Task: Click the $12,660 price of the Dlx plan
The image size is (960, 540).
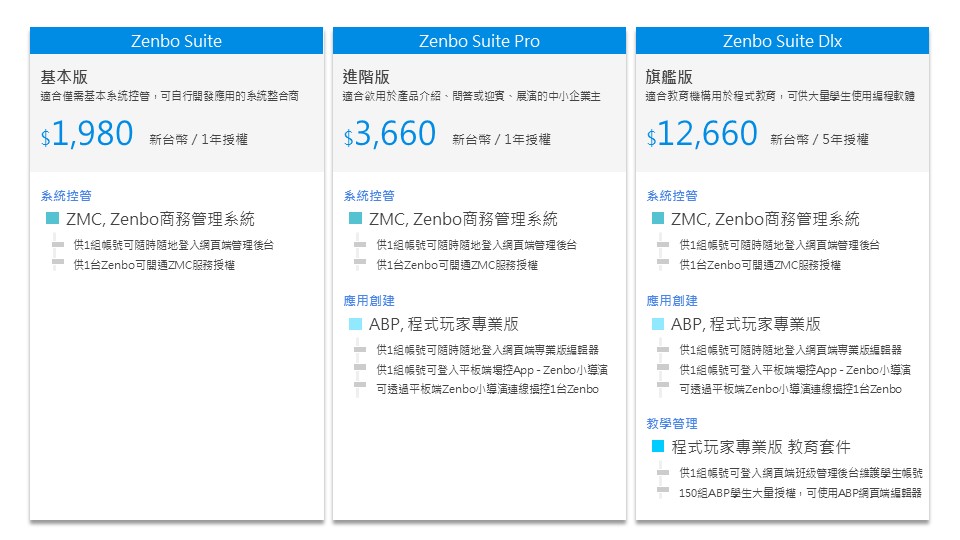Action: point(702,135)
